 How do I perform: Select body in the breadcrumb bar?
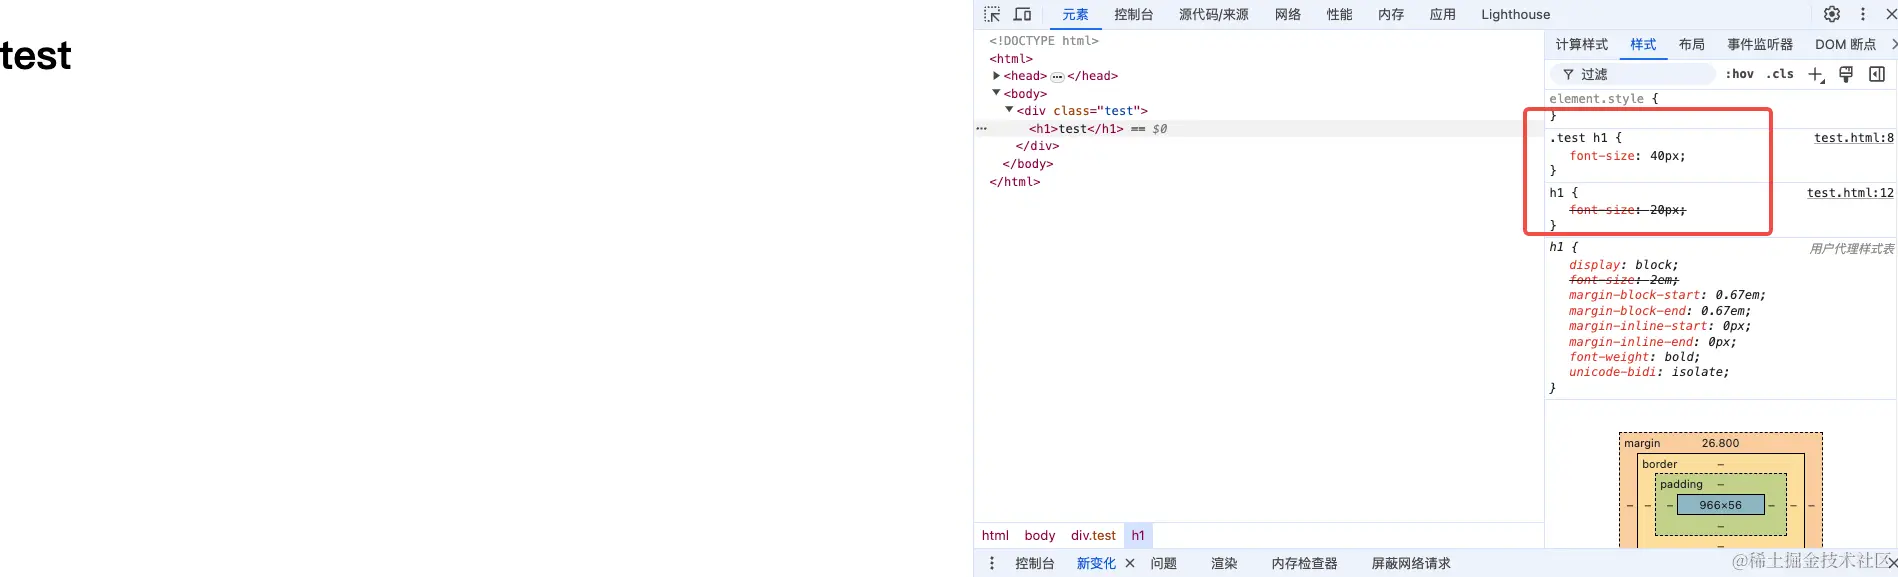[x=1040, y=535]
